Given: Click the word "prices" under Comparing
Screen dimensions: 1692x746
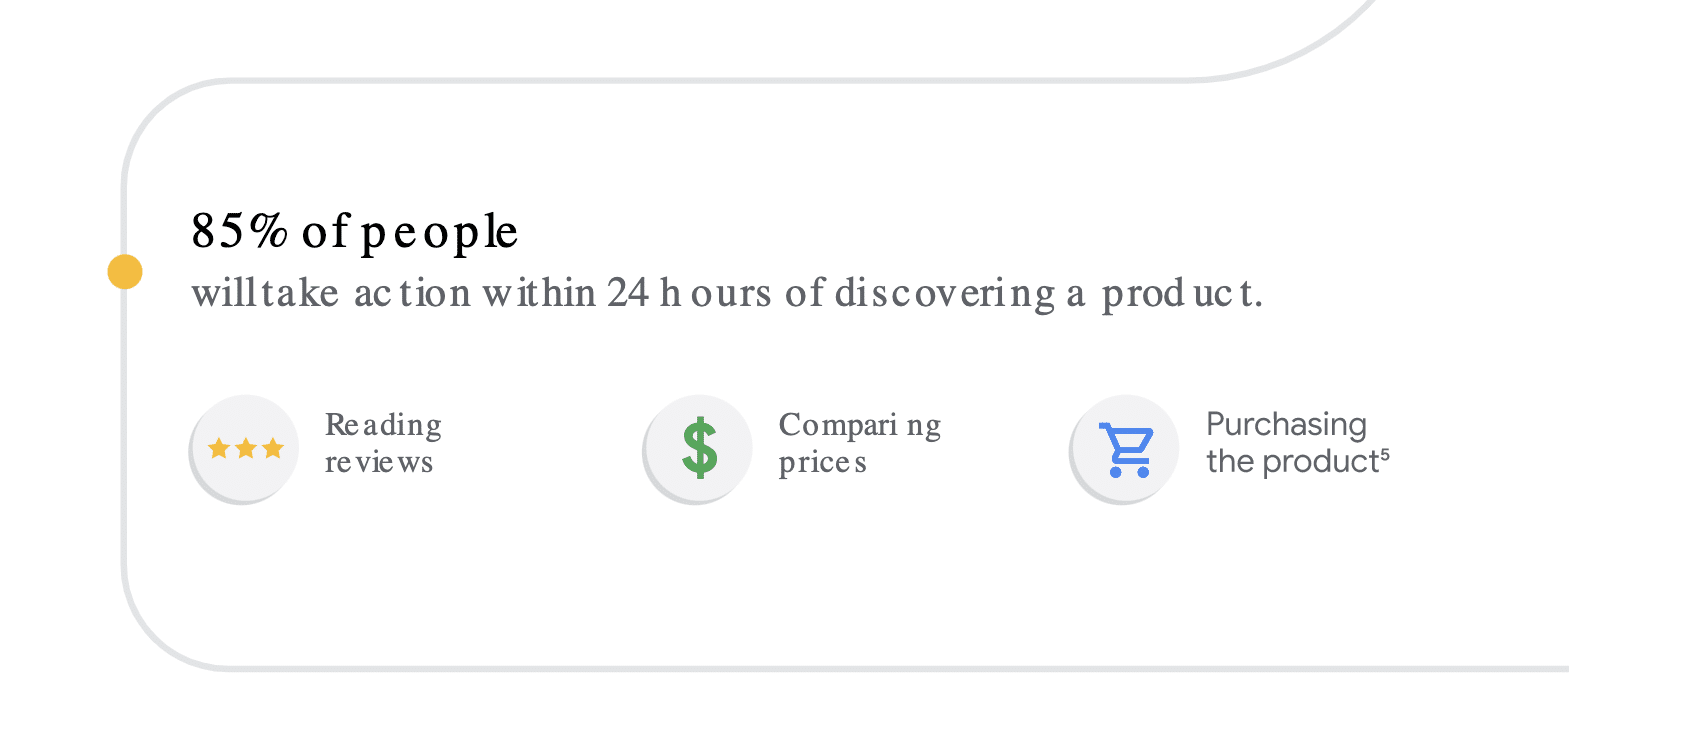Looking at the screenshot, I should point(823,464).
